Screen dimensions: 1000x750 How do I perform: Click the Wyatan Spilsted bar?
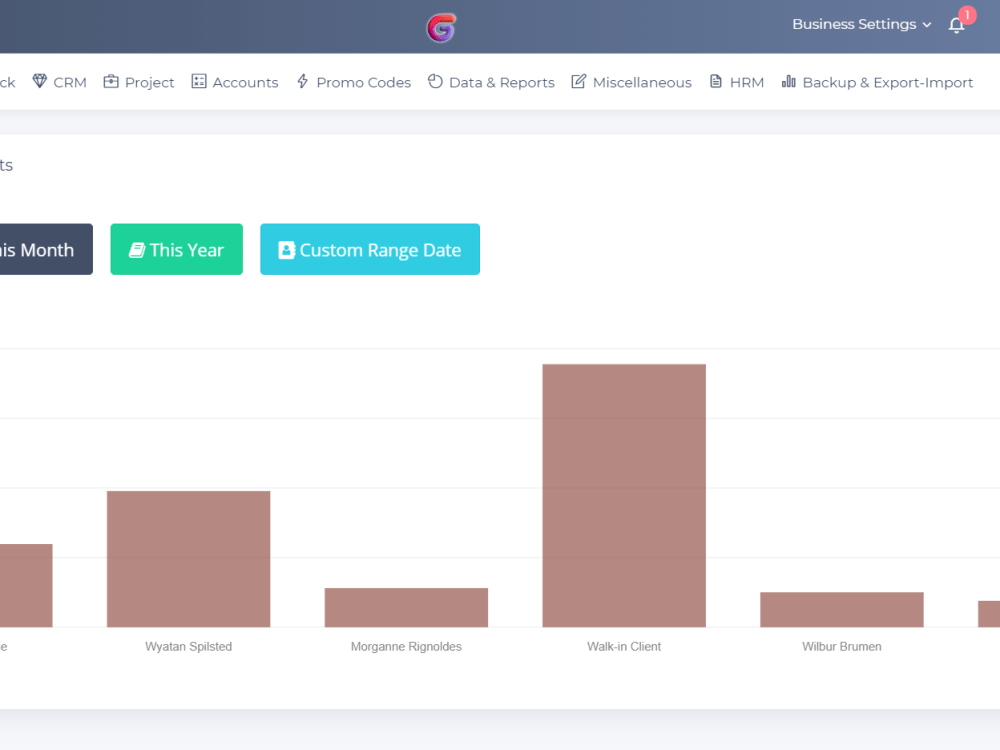189,559
